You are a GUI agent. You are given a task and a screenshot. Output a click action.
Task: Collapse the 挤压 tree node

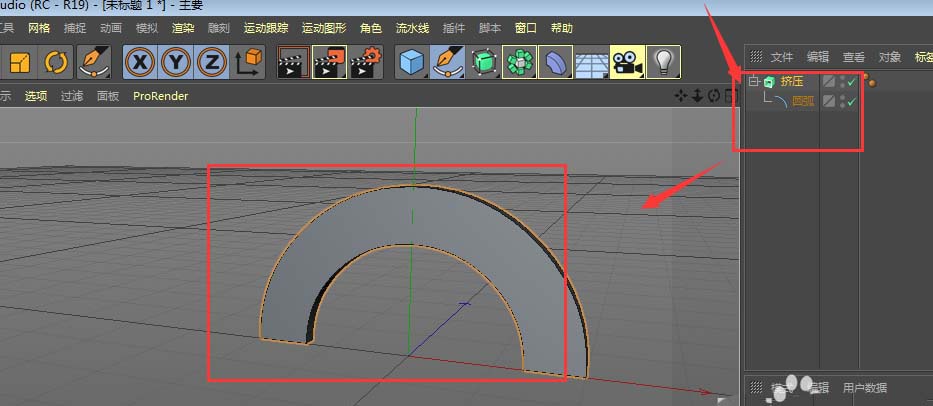pyautogui.click(x=753, y=82)
